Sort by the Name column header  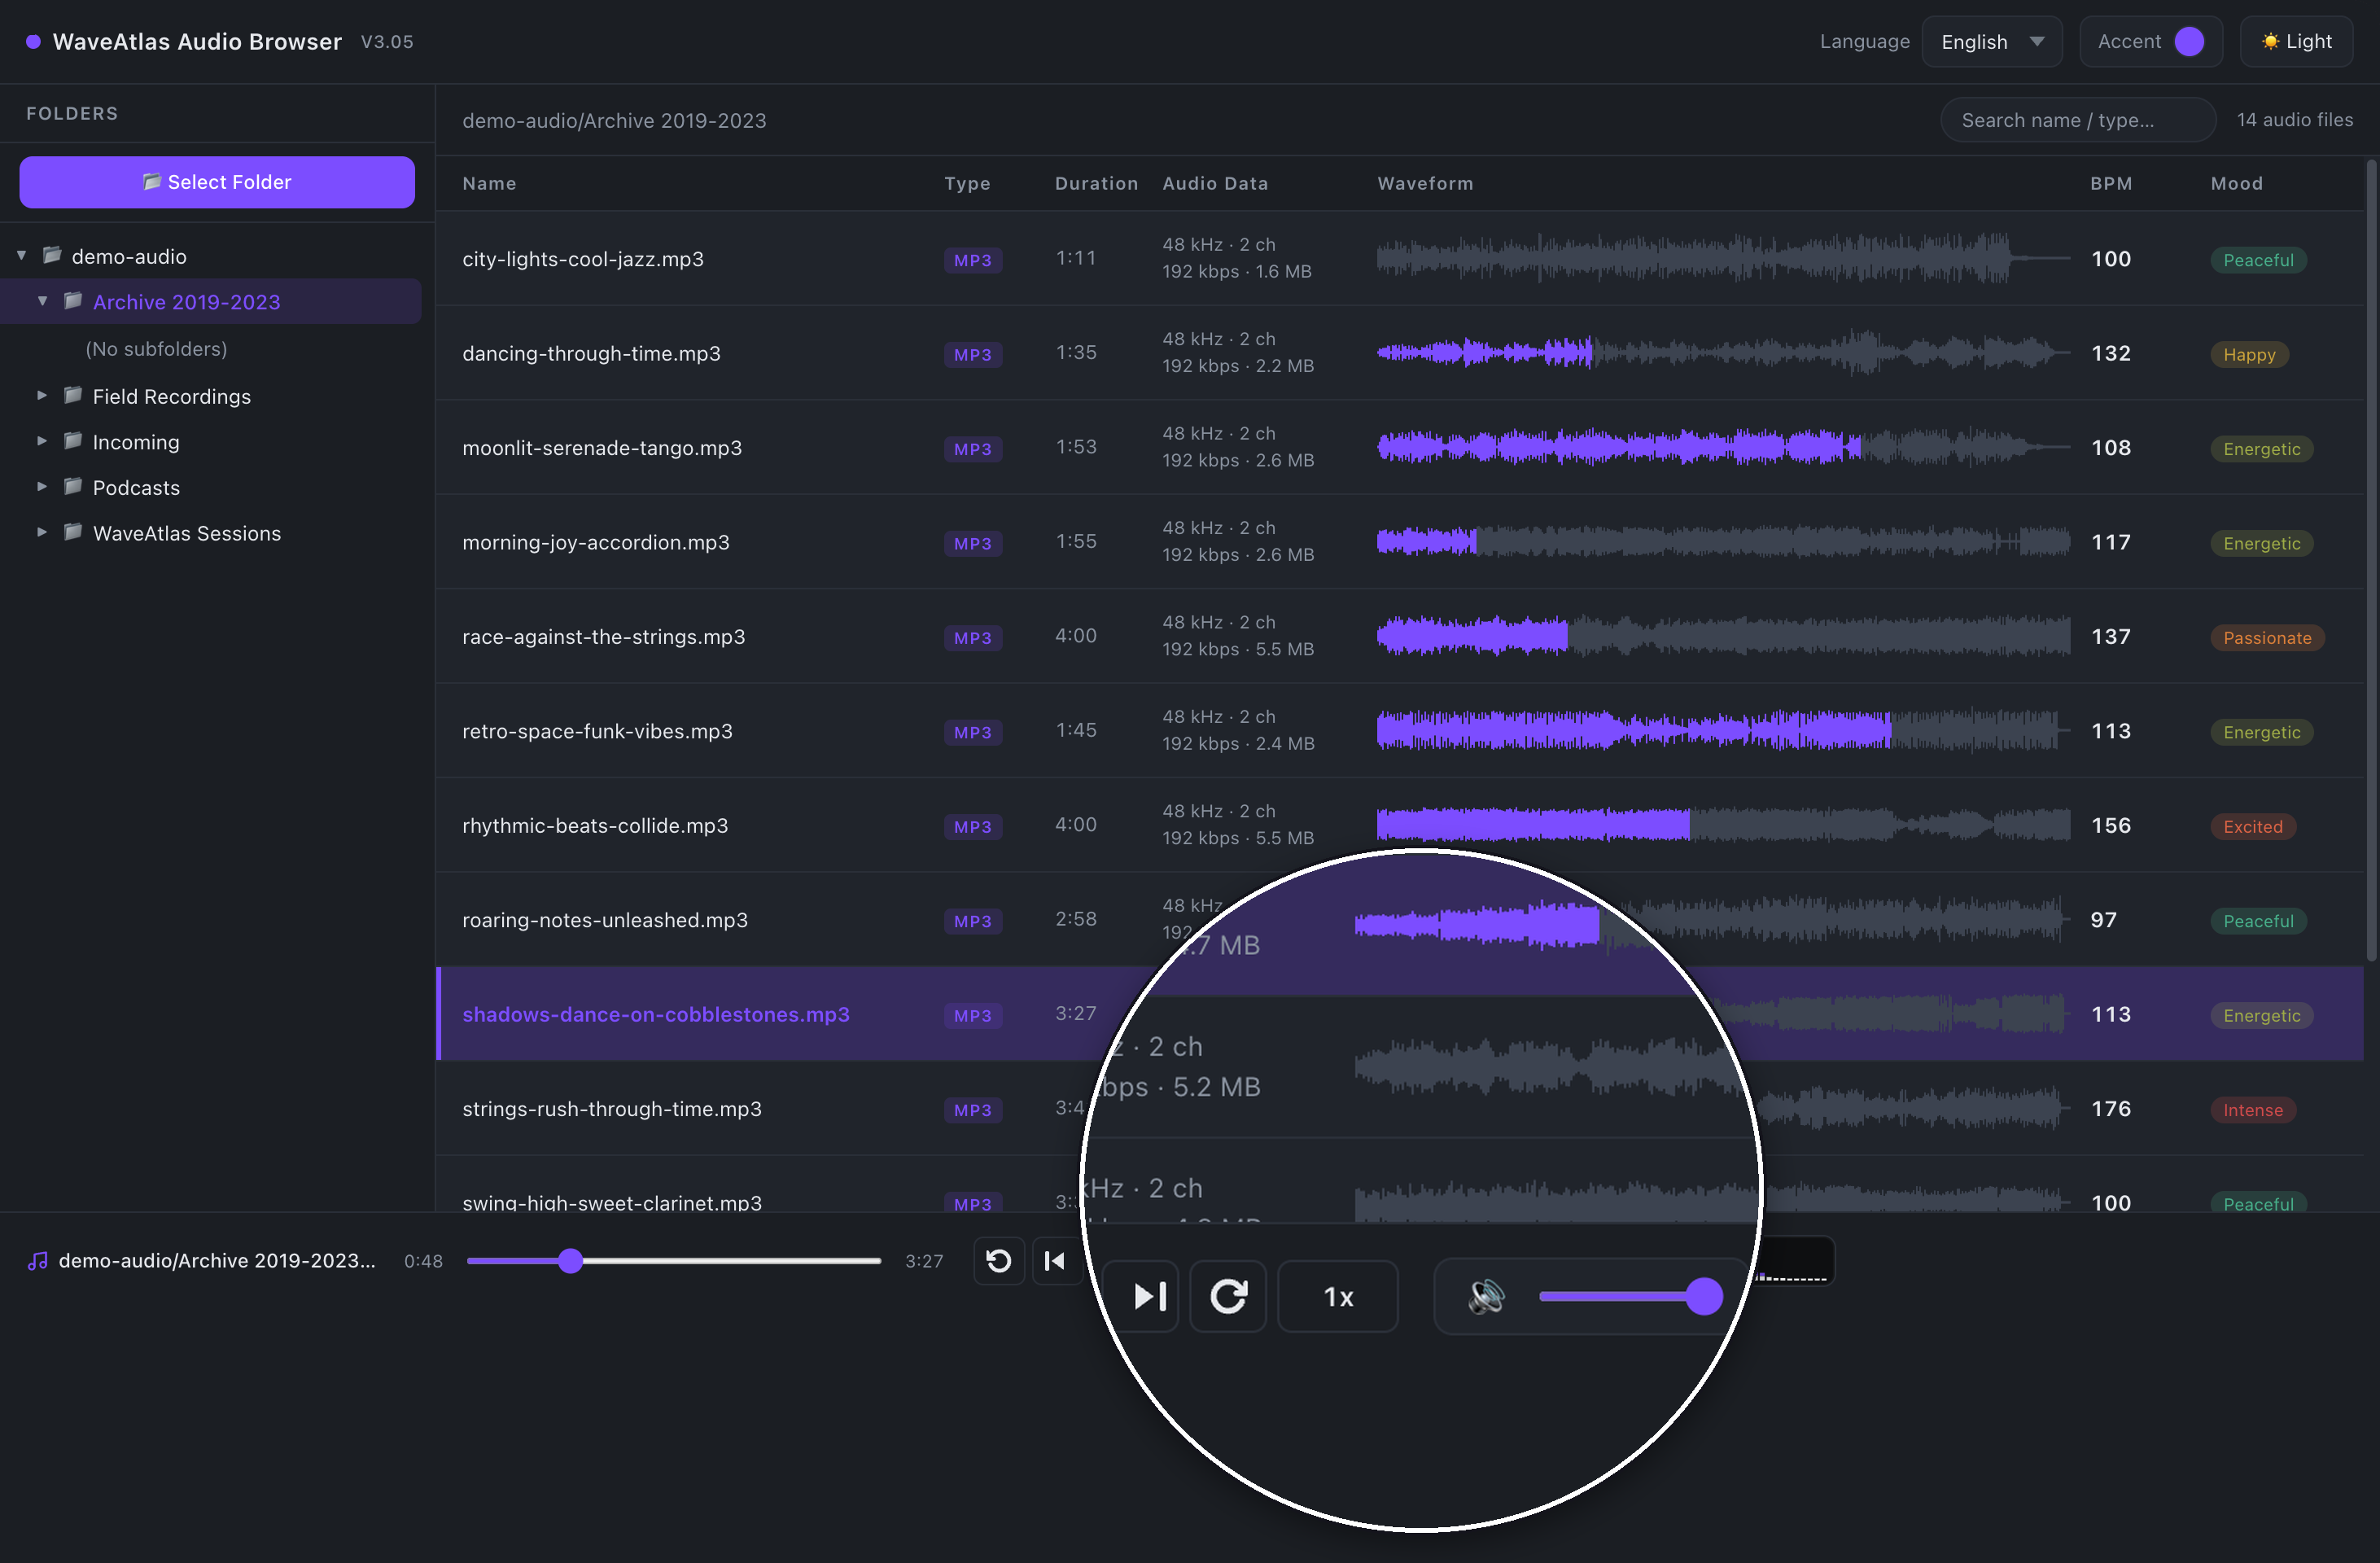489,183
